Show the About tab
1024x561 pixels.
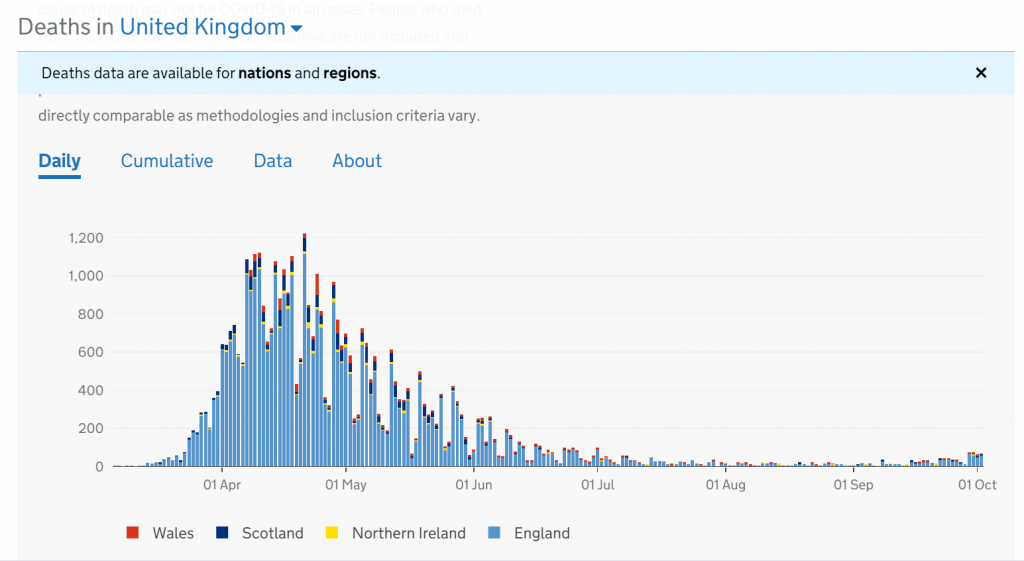[x=357, y=161]
